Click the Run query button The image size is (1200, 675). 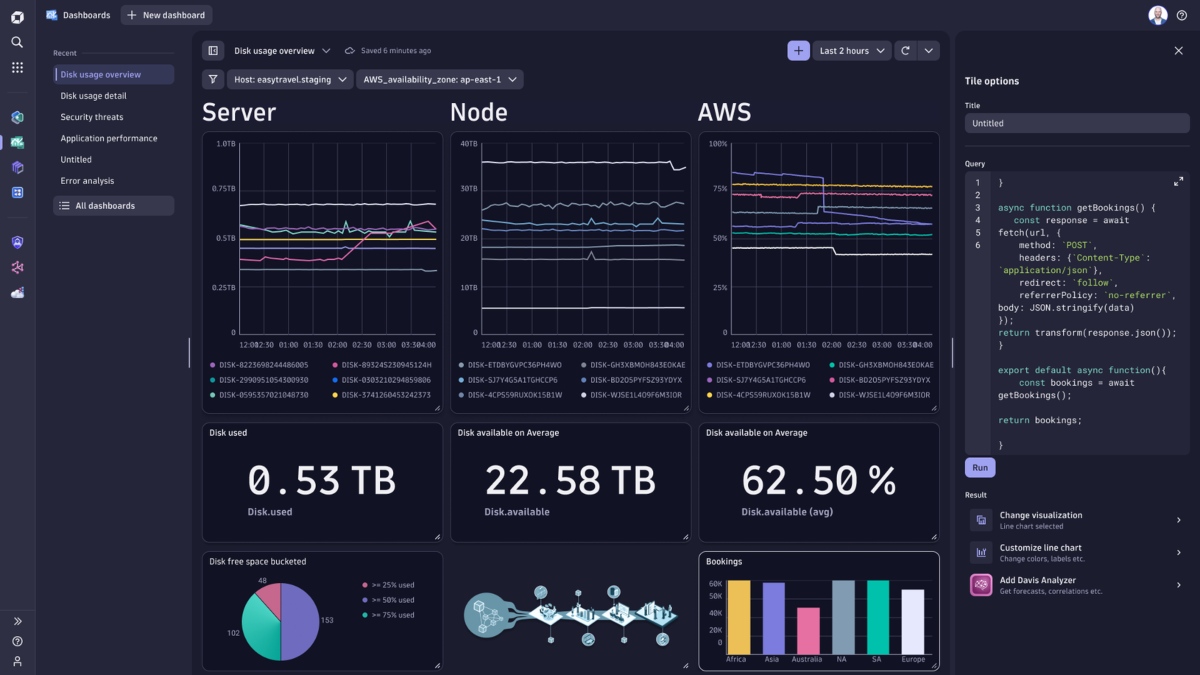pyautogui.click(x=980, y=467)
